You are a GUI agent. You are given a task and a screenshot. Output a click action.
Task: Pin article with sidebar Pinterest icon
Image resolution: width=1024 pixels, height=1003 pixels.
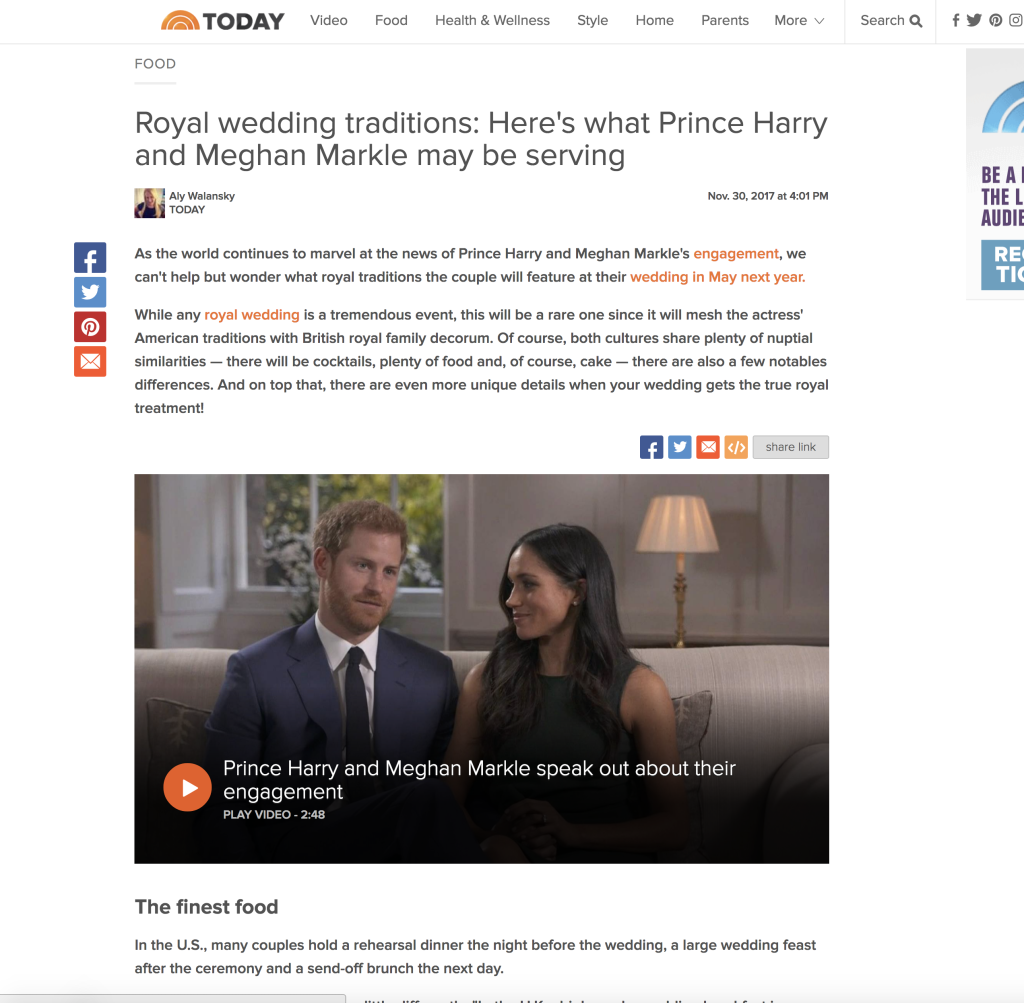pos(90,326)
